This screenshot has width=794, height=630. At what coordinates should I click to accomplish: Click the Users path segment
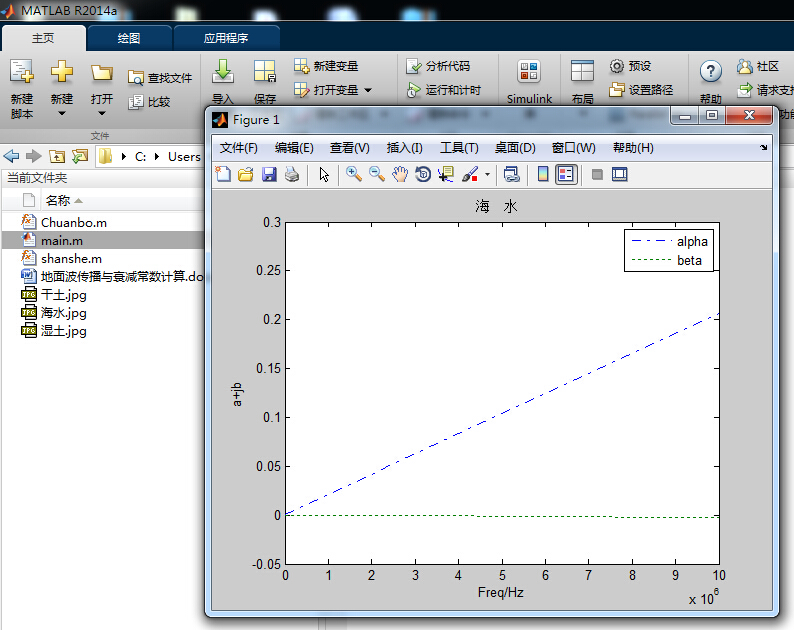click(x=184, y=157)
